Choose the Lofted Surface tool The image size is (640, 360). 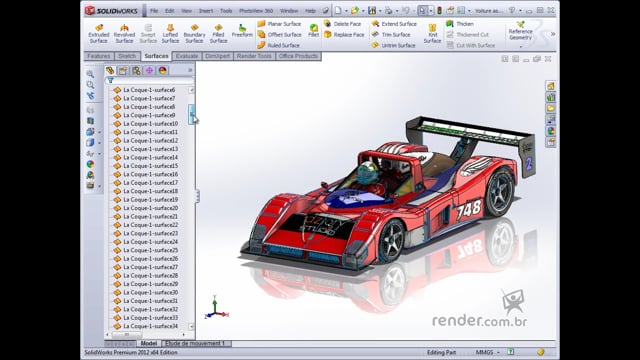pyautogui.click(x=170, y=33)
